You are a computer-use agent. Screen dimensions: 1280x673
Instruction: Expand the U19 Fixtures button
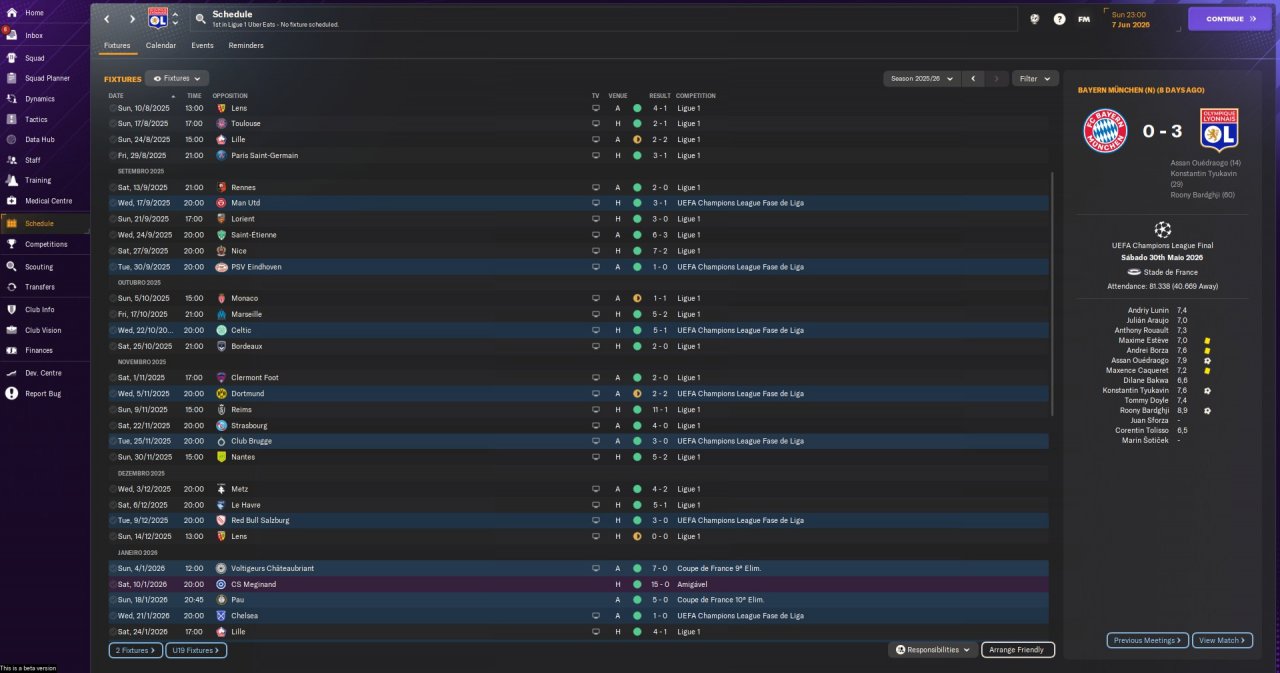coord(196,650)
